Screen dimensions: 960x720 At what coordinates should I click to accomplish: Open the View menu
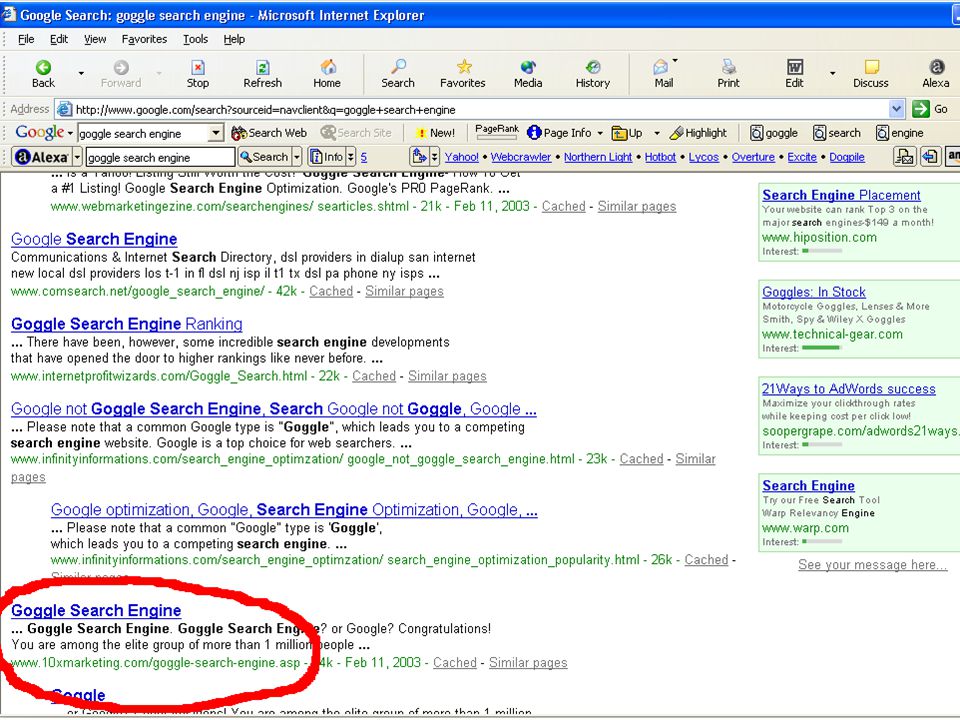click(x=95, y=39)
